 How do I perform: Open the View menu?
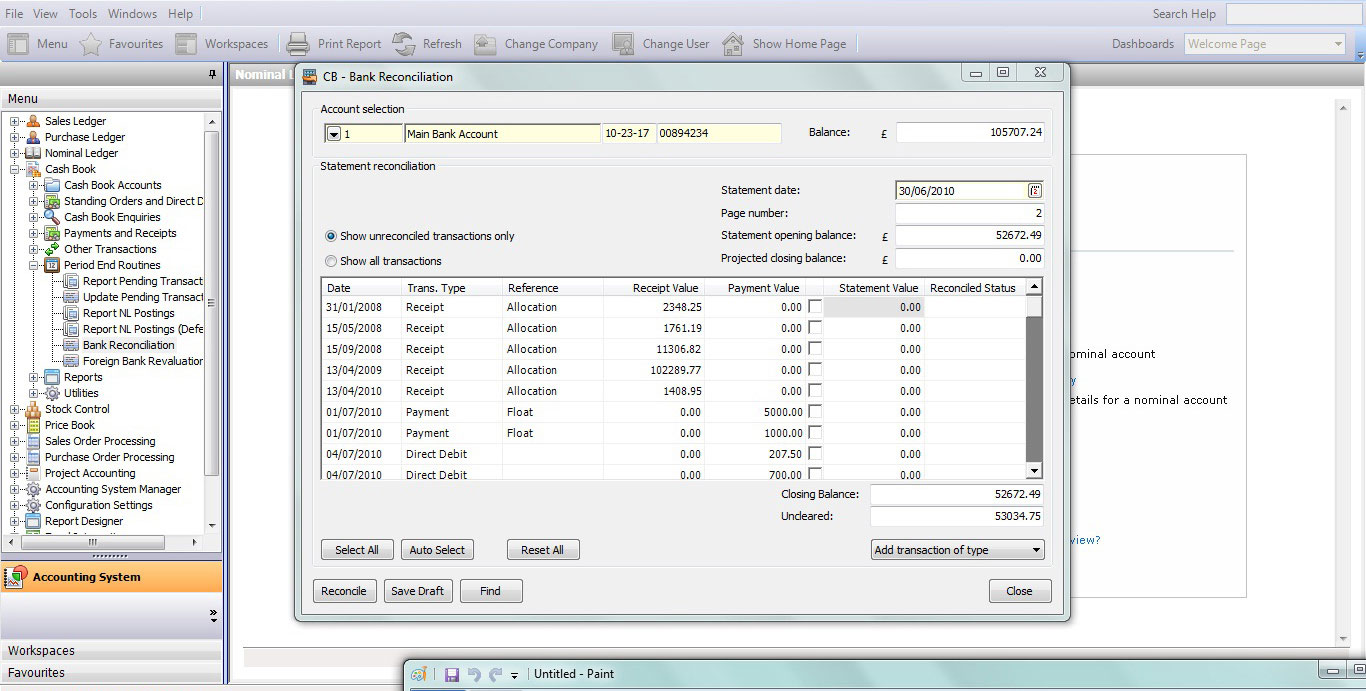click(45, 14)
